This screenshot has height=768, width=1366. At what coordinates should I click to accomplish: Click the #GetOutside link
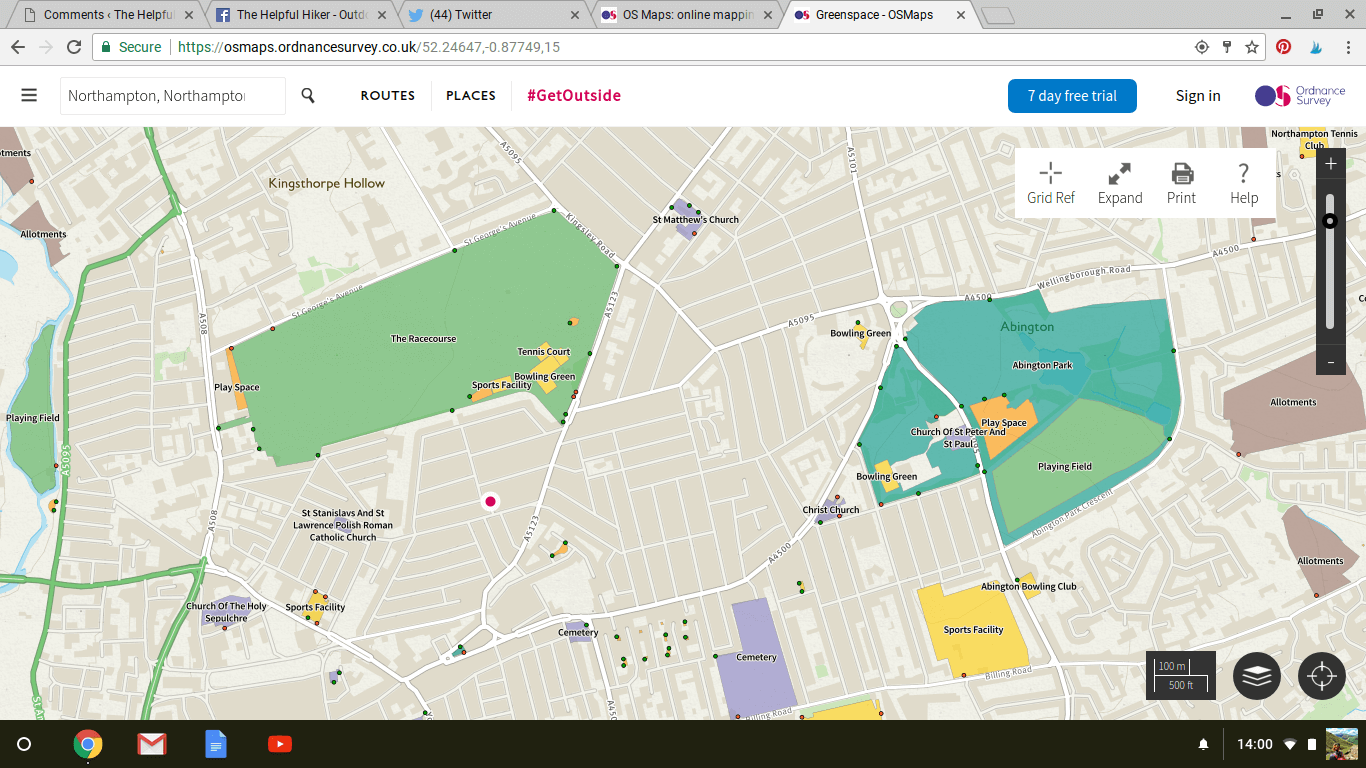pyautogui.click(x=574, y=96)
